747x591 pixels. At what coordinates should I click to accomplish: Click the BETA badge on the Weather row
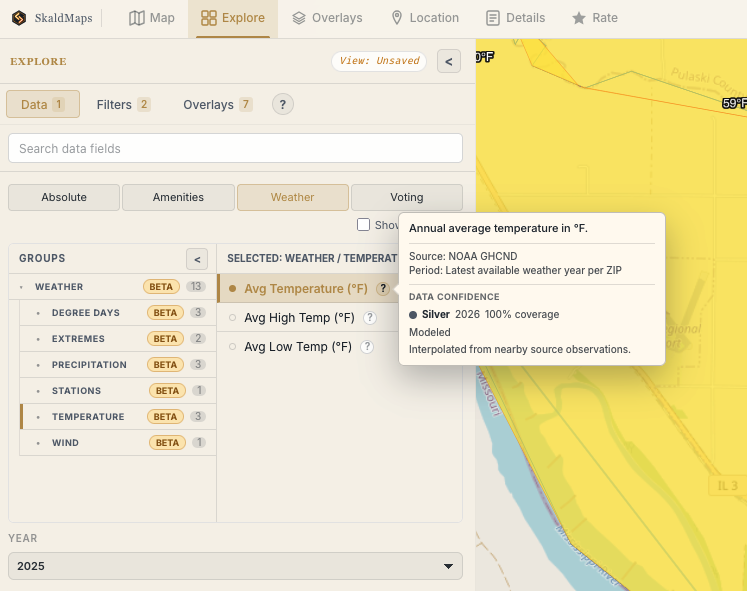tap(161, 287)
